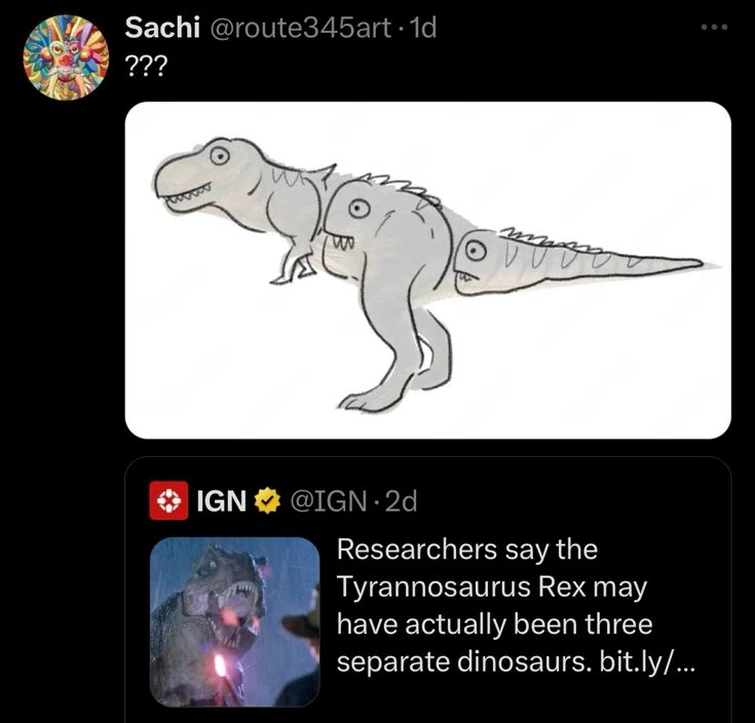Open the Jurassic Park T-Rex thumbnail

tap(234, 622)
